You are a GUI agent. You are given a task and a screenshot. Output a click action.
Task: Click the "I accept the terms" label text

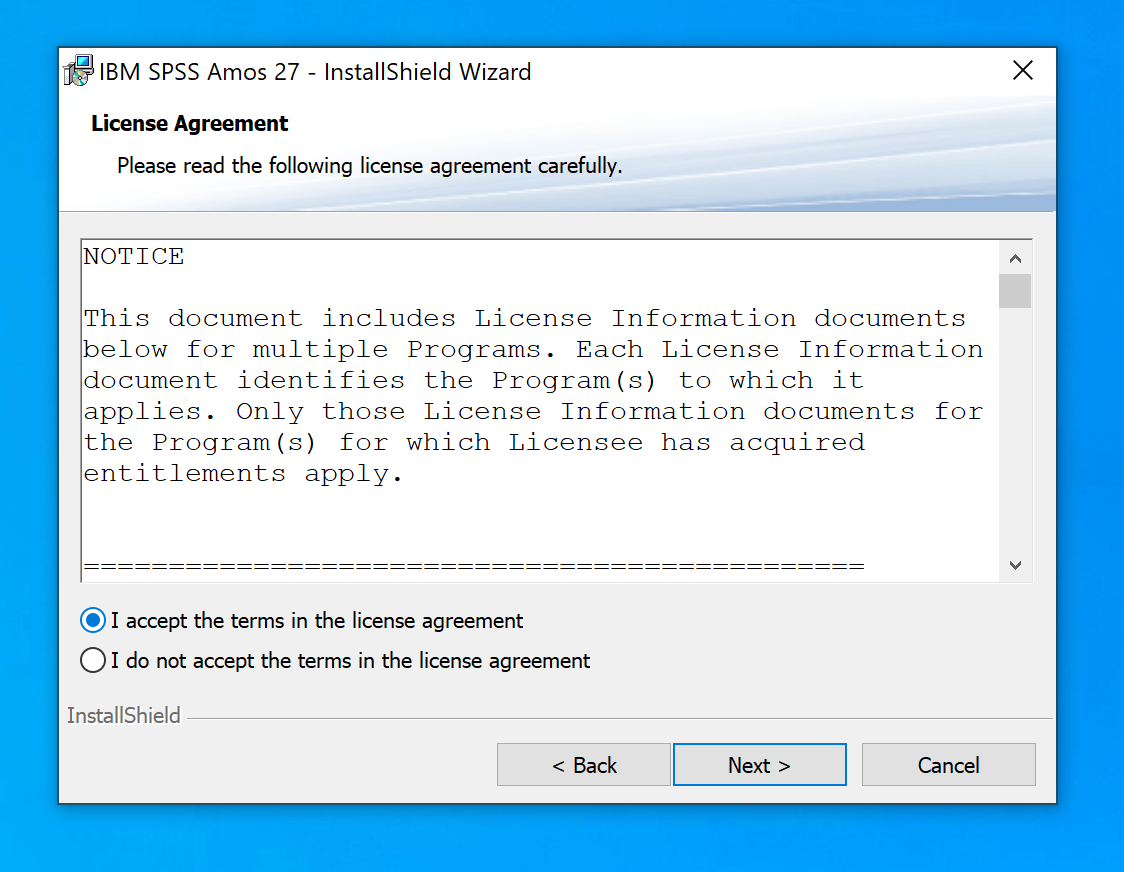317,621
